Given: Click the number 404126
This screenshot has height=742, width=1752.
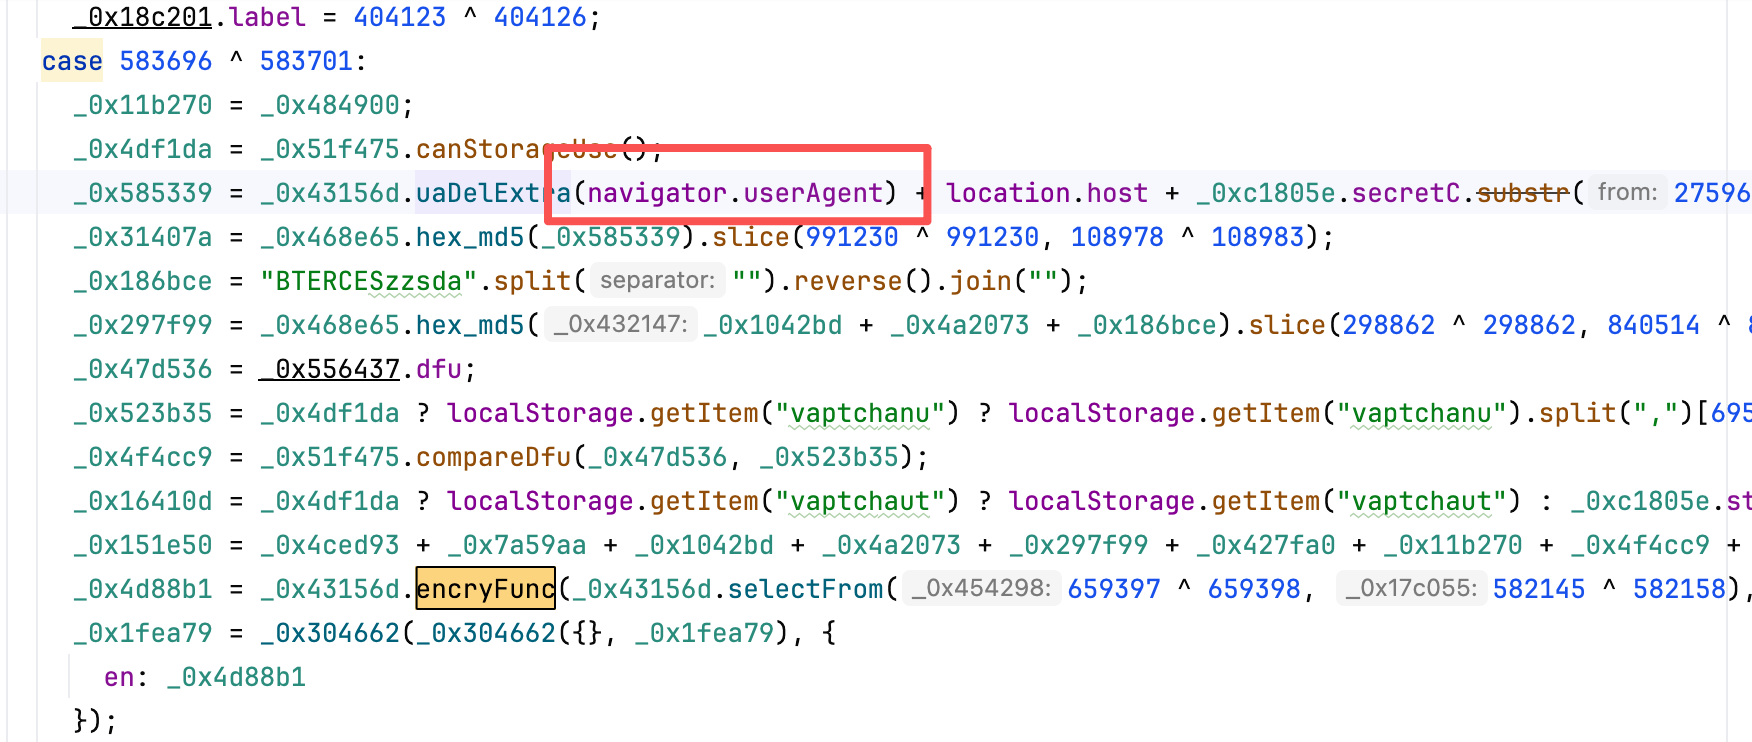Looking at the screenshot, I should point(540,17).
